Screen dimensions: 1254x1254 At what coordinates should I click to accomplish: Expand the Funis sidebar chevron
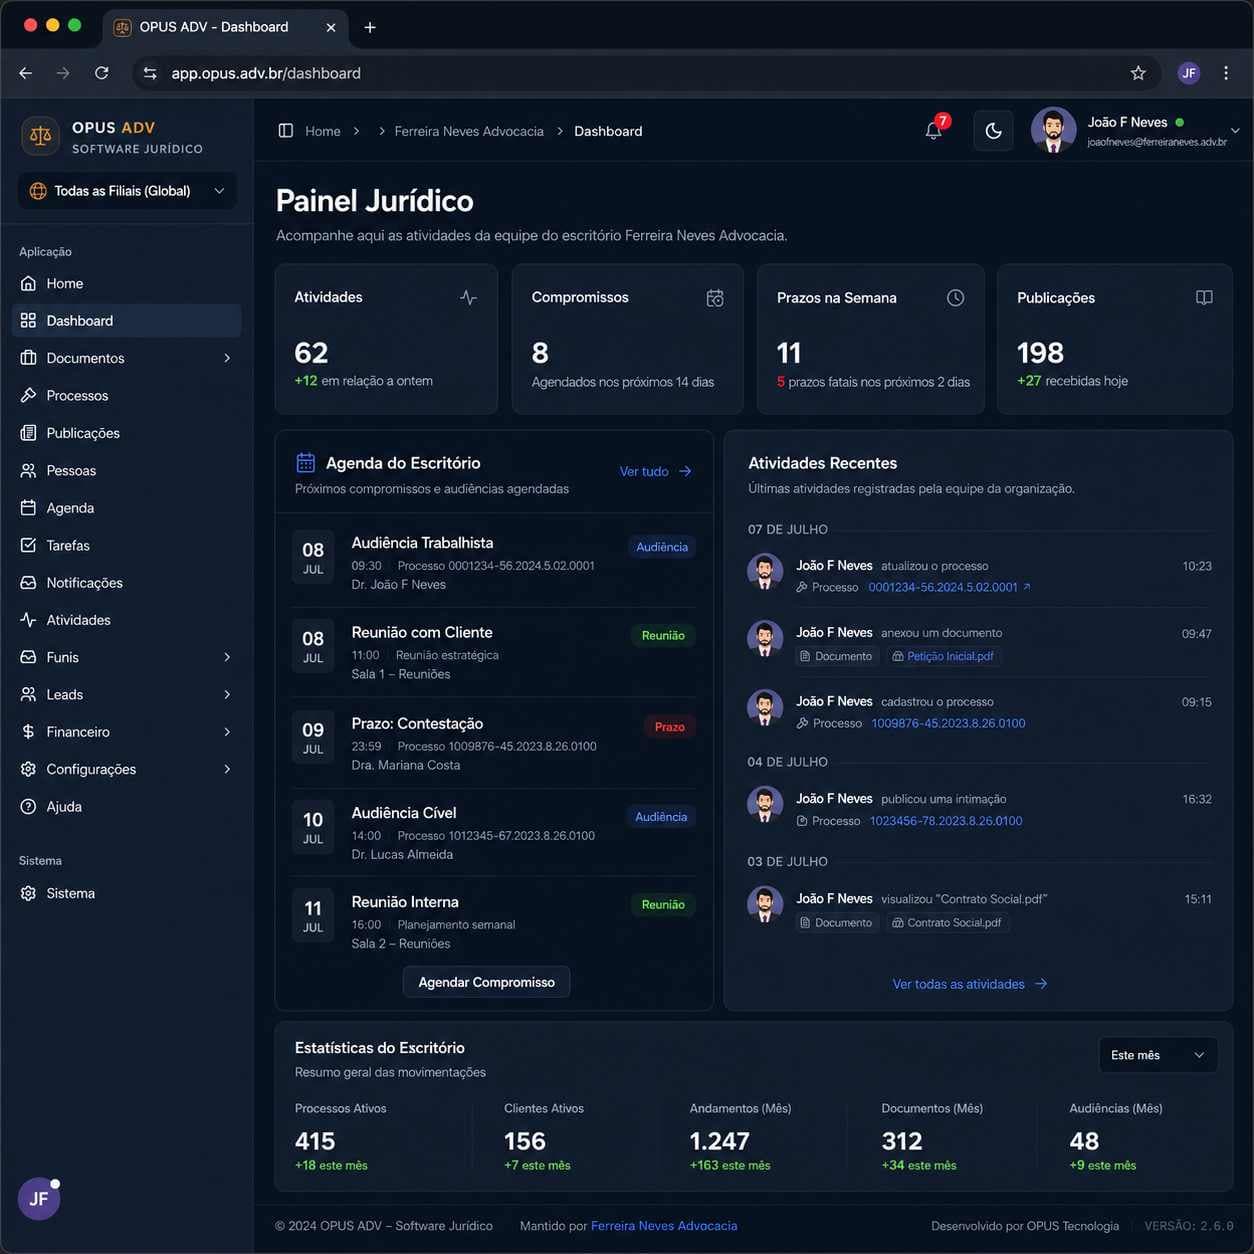[x=227, y=657]
